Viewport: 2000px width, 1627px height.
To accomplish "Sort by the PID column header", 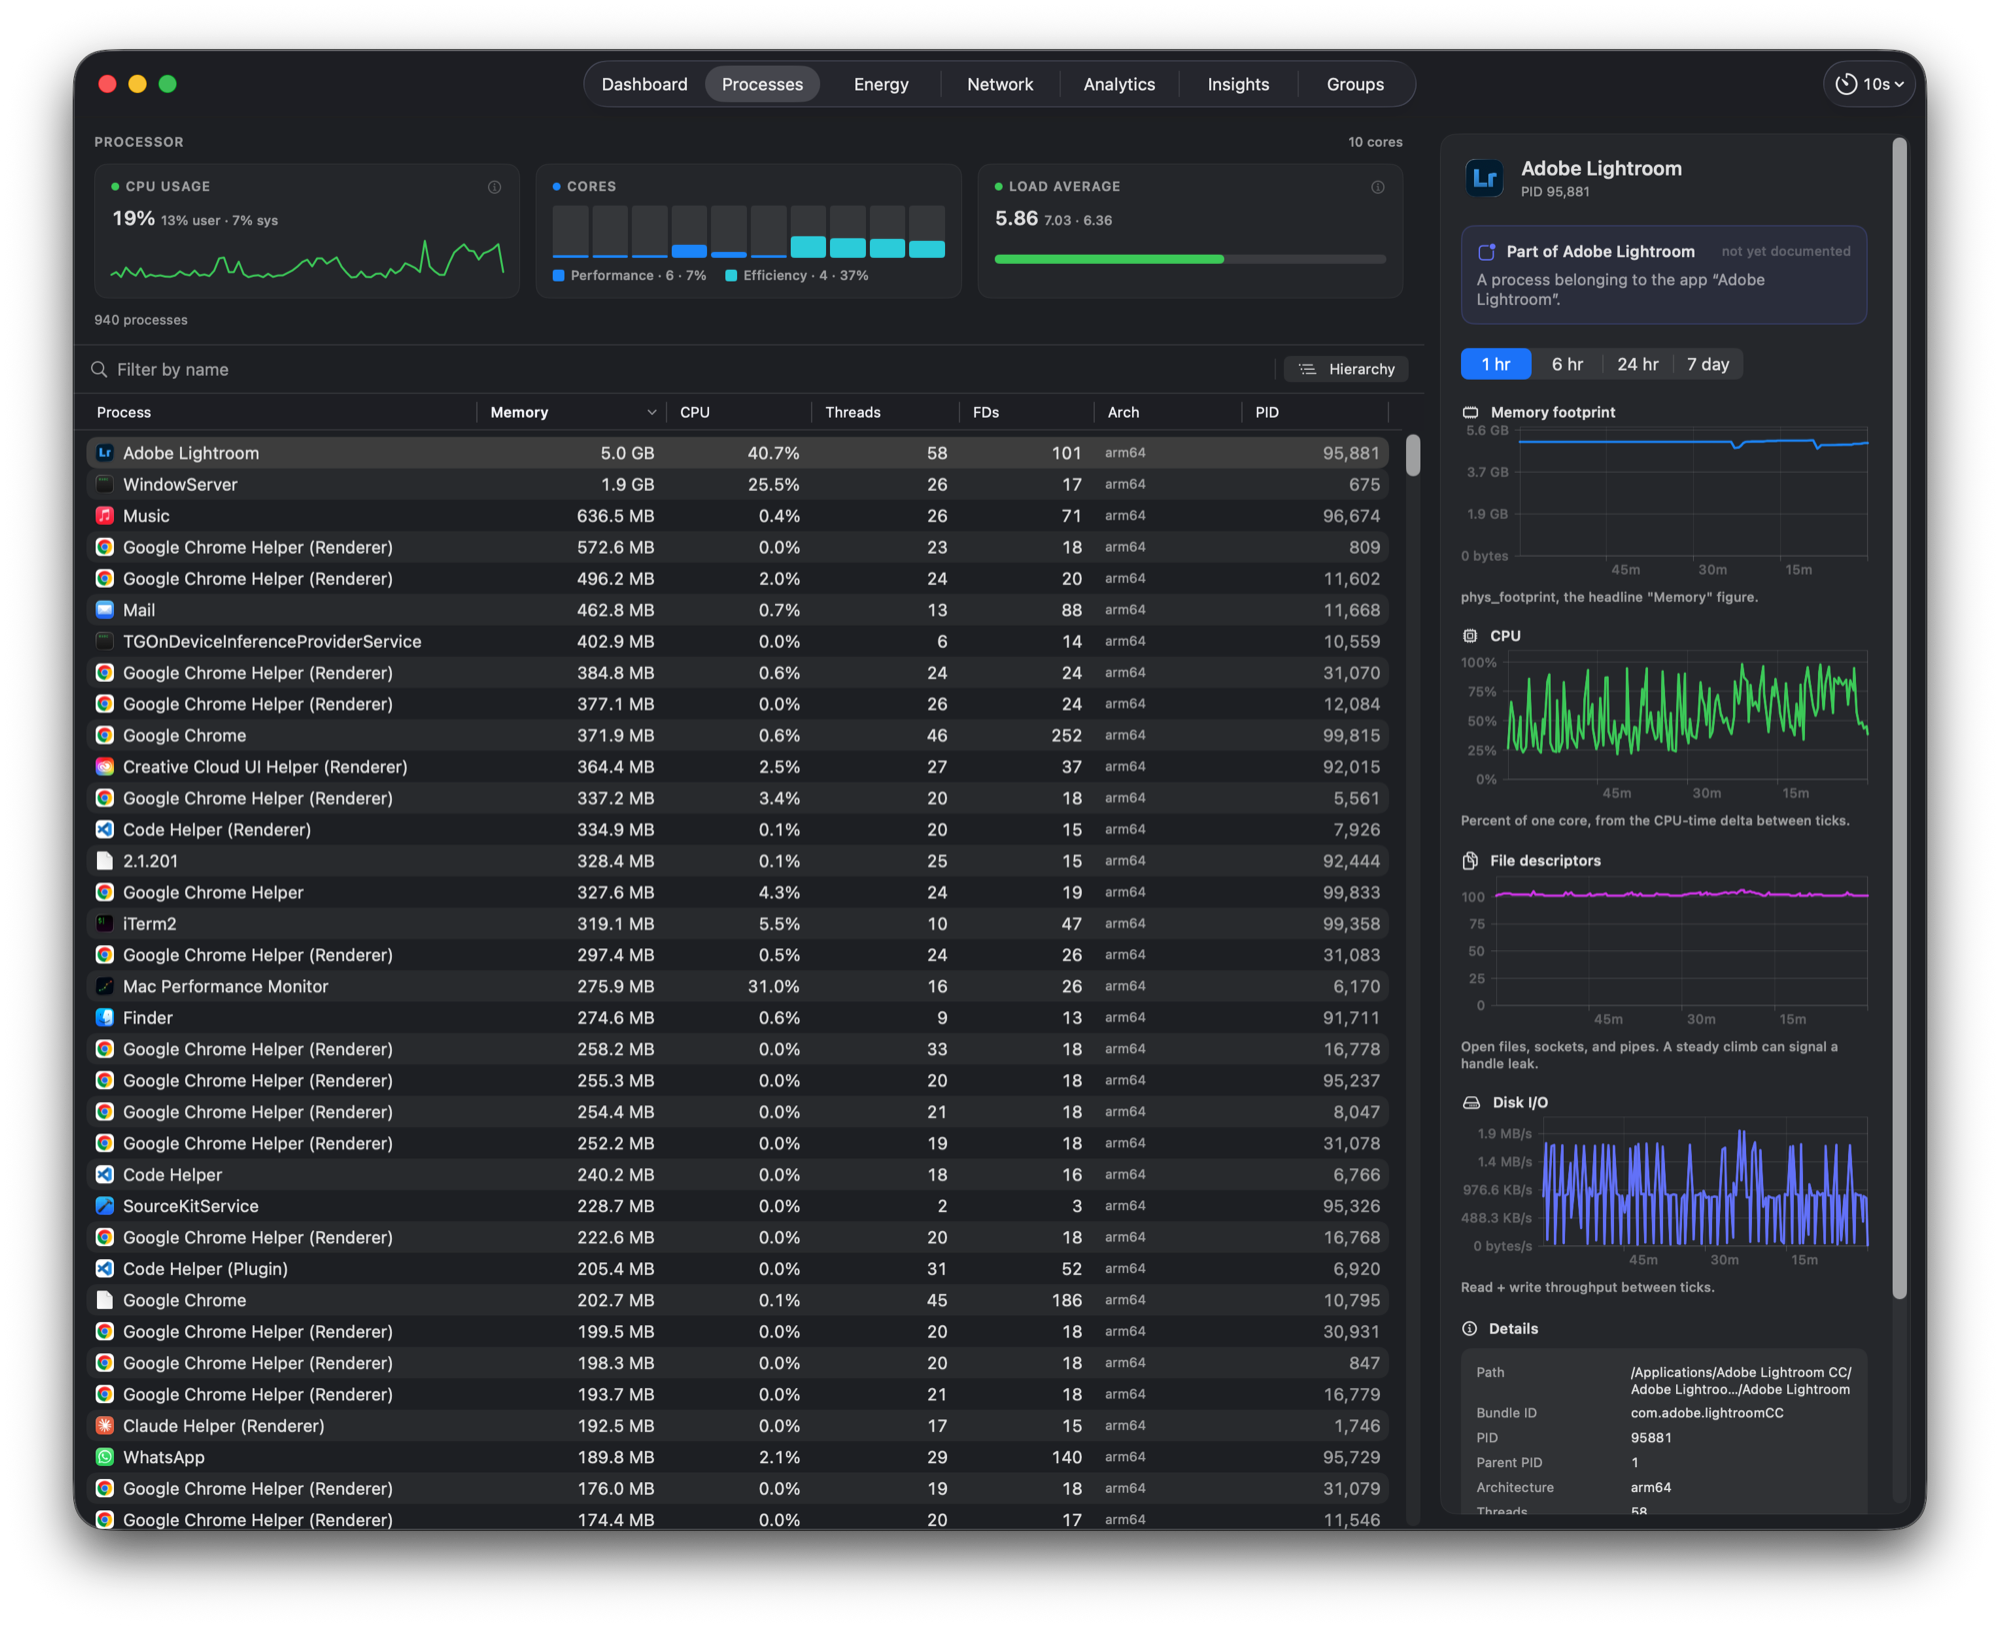I will 1316,412.
